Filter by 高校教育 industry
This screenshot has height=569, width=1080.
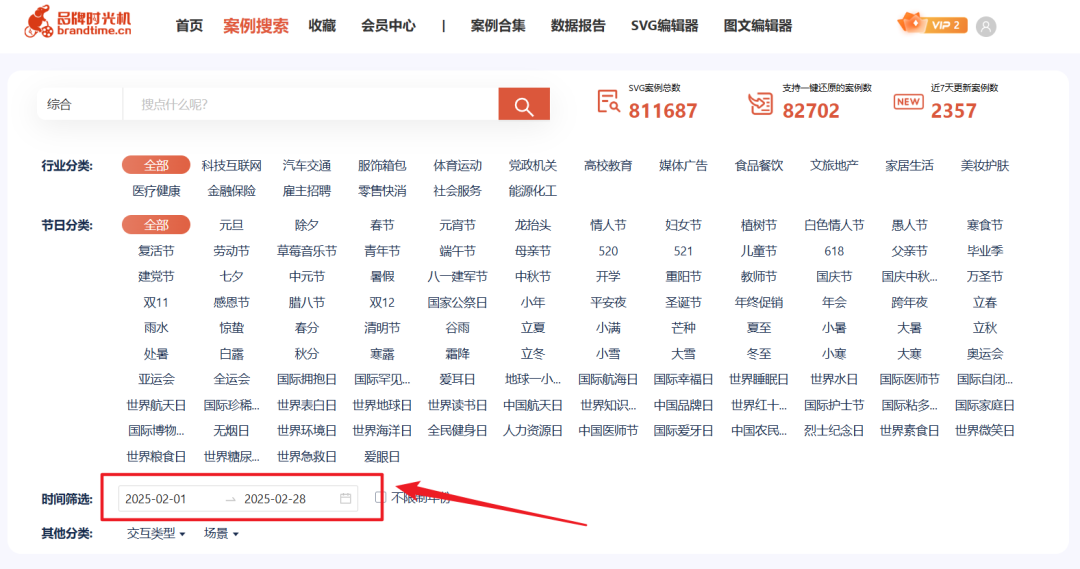[x=608, y=165]
